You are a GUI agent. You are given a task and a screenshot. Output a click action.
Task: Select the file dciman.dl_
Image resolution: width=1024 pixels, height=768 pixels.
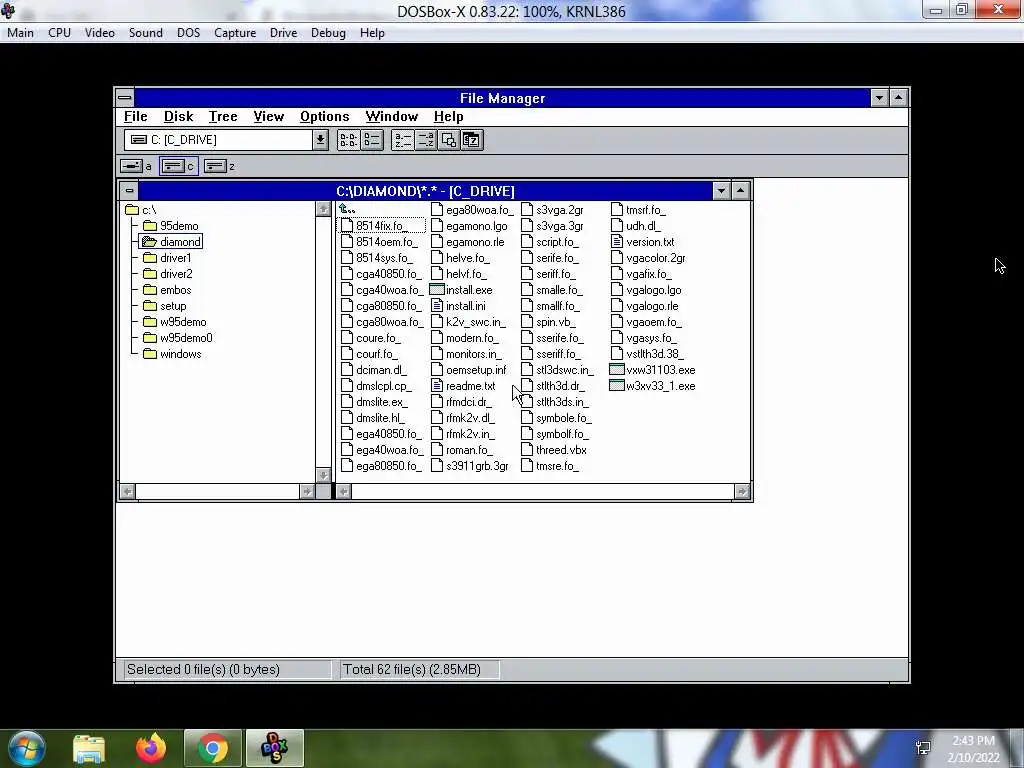(x=374, y=370)
